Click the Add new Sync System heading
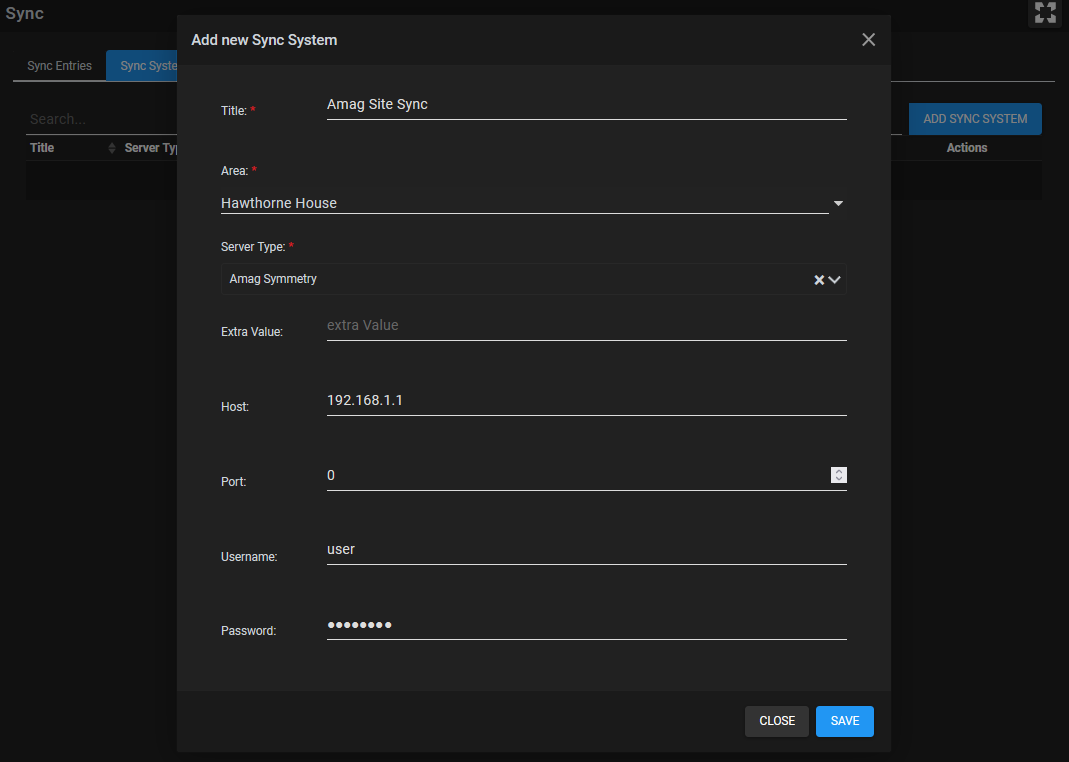Screen dimensions: 1069x762 coord(264,40)
